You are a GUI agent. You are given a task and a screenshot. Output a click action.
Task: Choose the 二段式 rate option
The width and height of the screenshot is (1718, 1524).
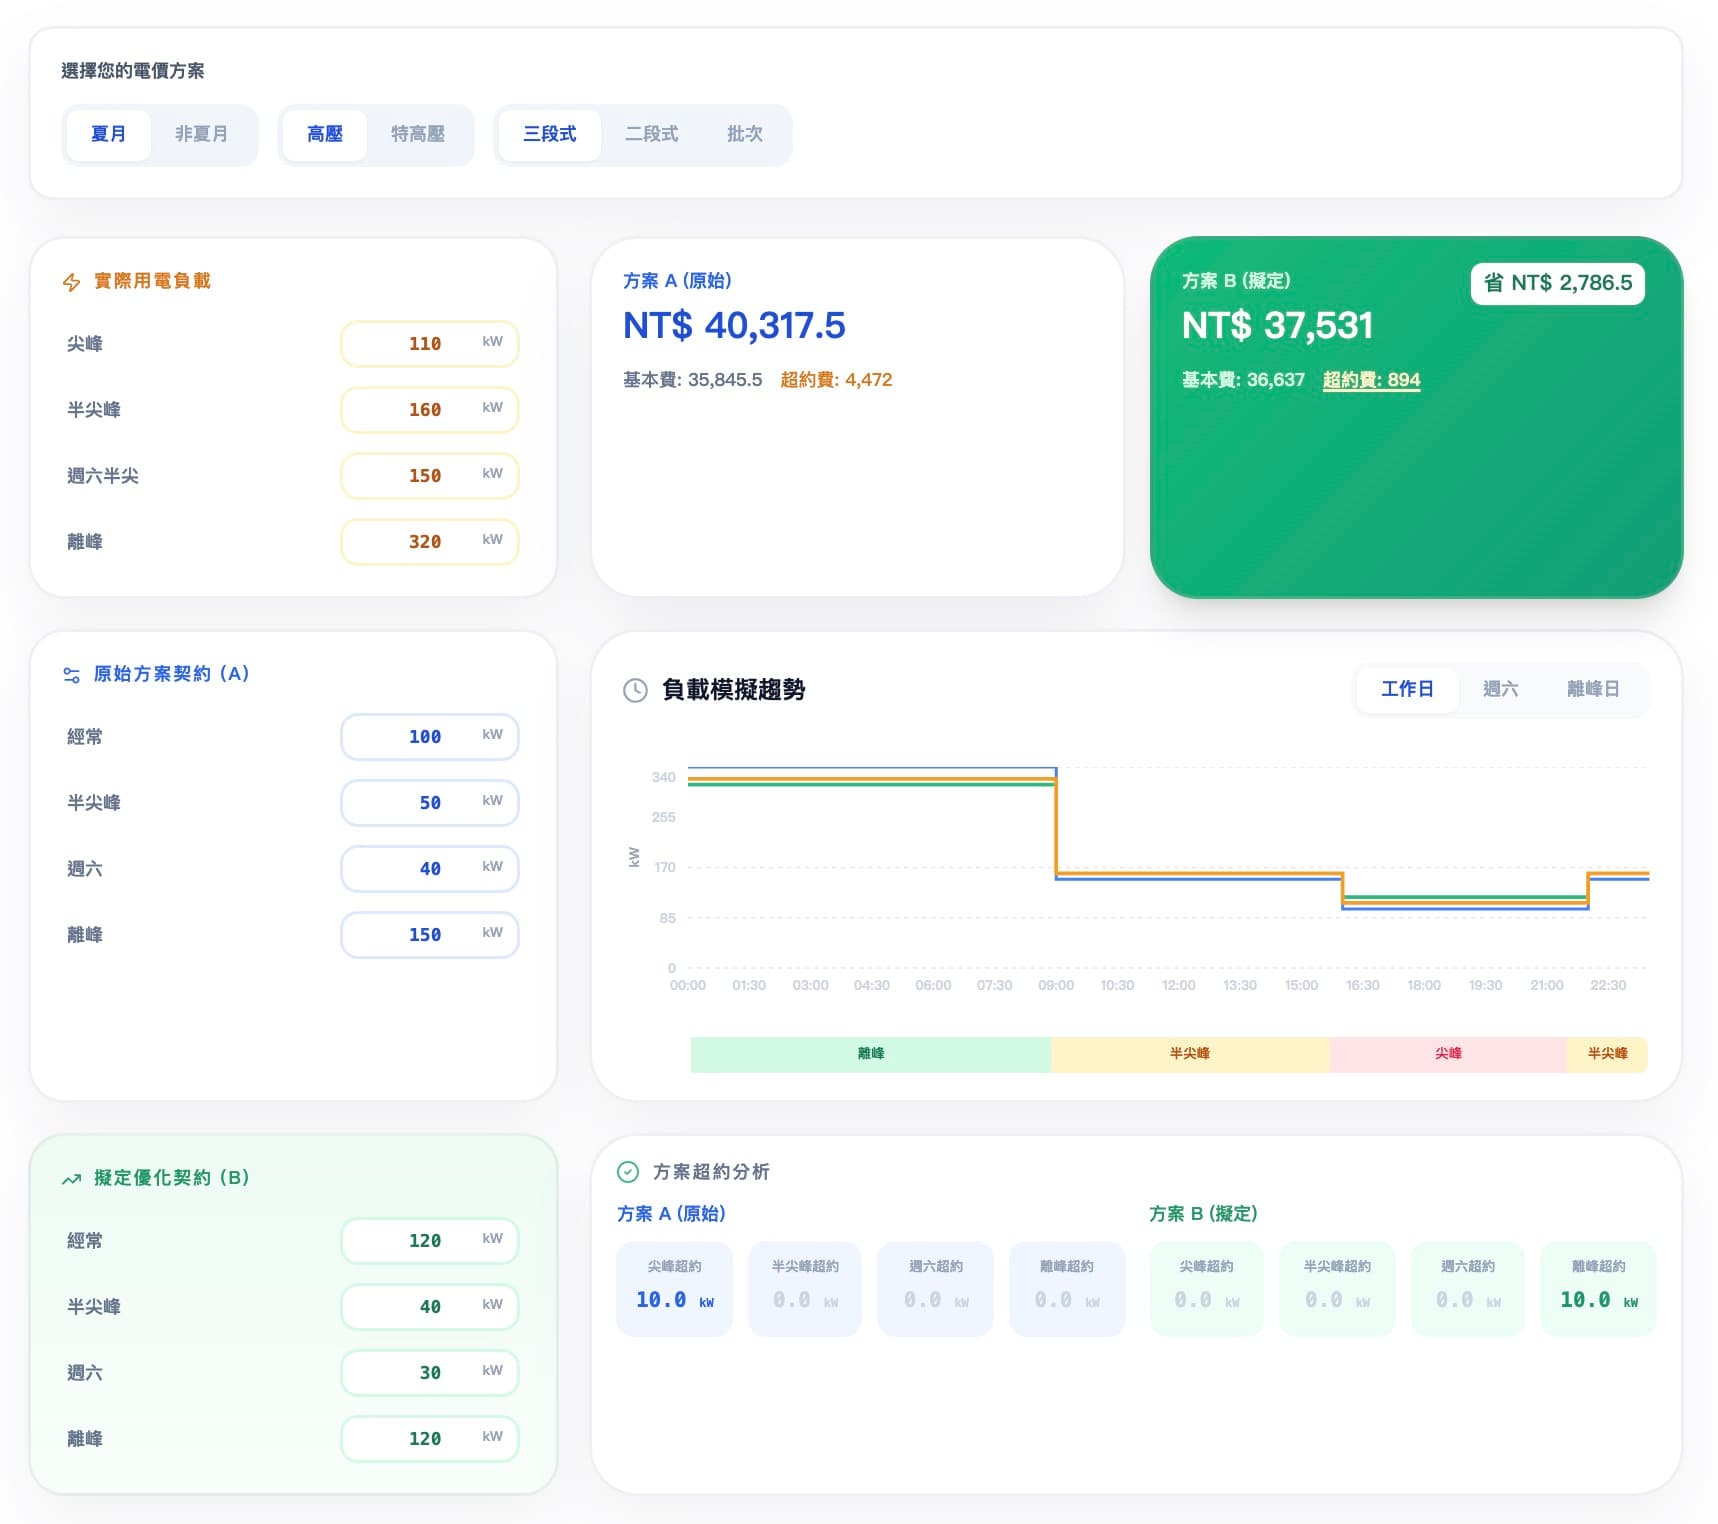click(651, 134)
